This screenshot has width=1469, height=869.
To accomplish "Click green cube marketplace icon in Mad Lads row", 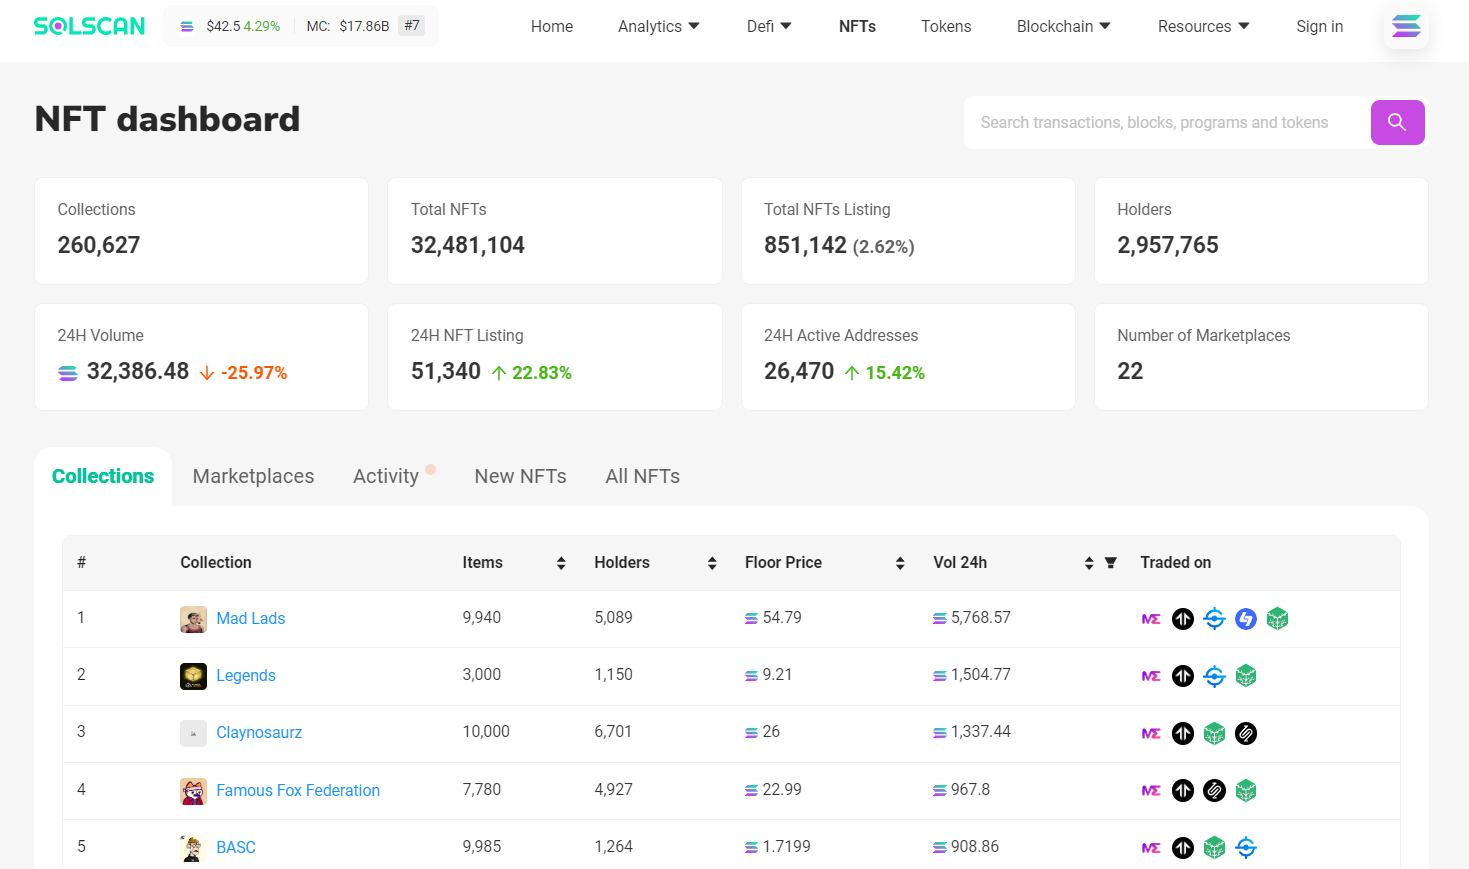I will [1277, 619].
